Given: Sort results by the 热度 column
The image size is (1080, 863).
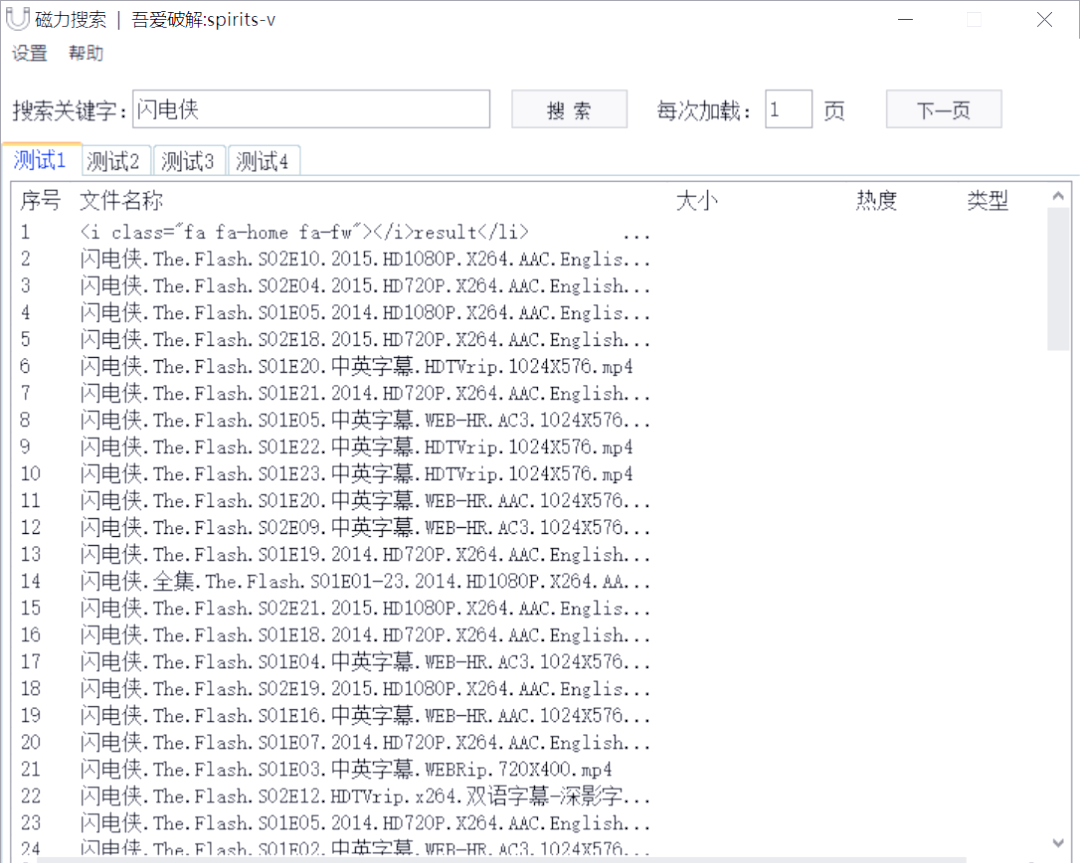Looking at the screenshot, I should tap(877, 200).
